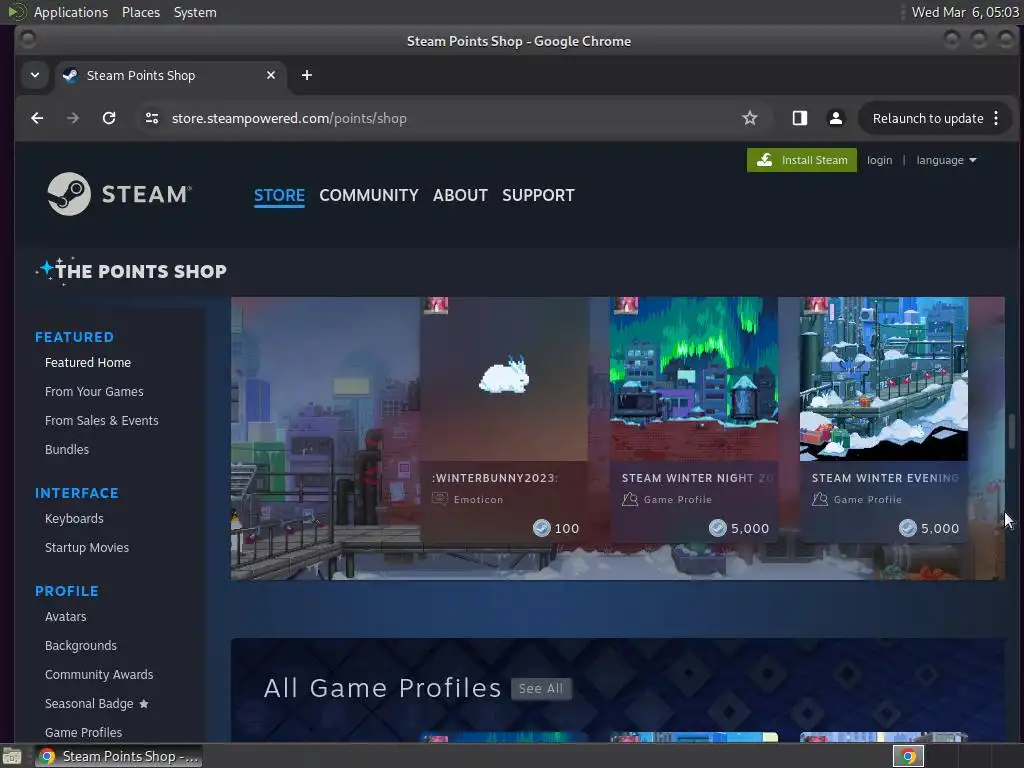Open the SUPPORT menu item
The image size is (1024, 768).
538,195
